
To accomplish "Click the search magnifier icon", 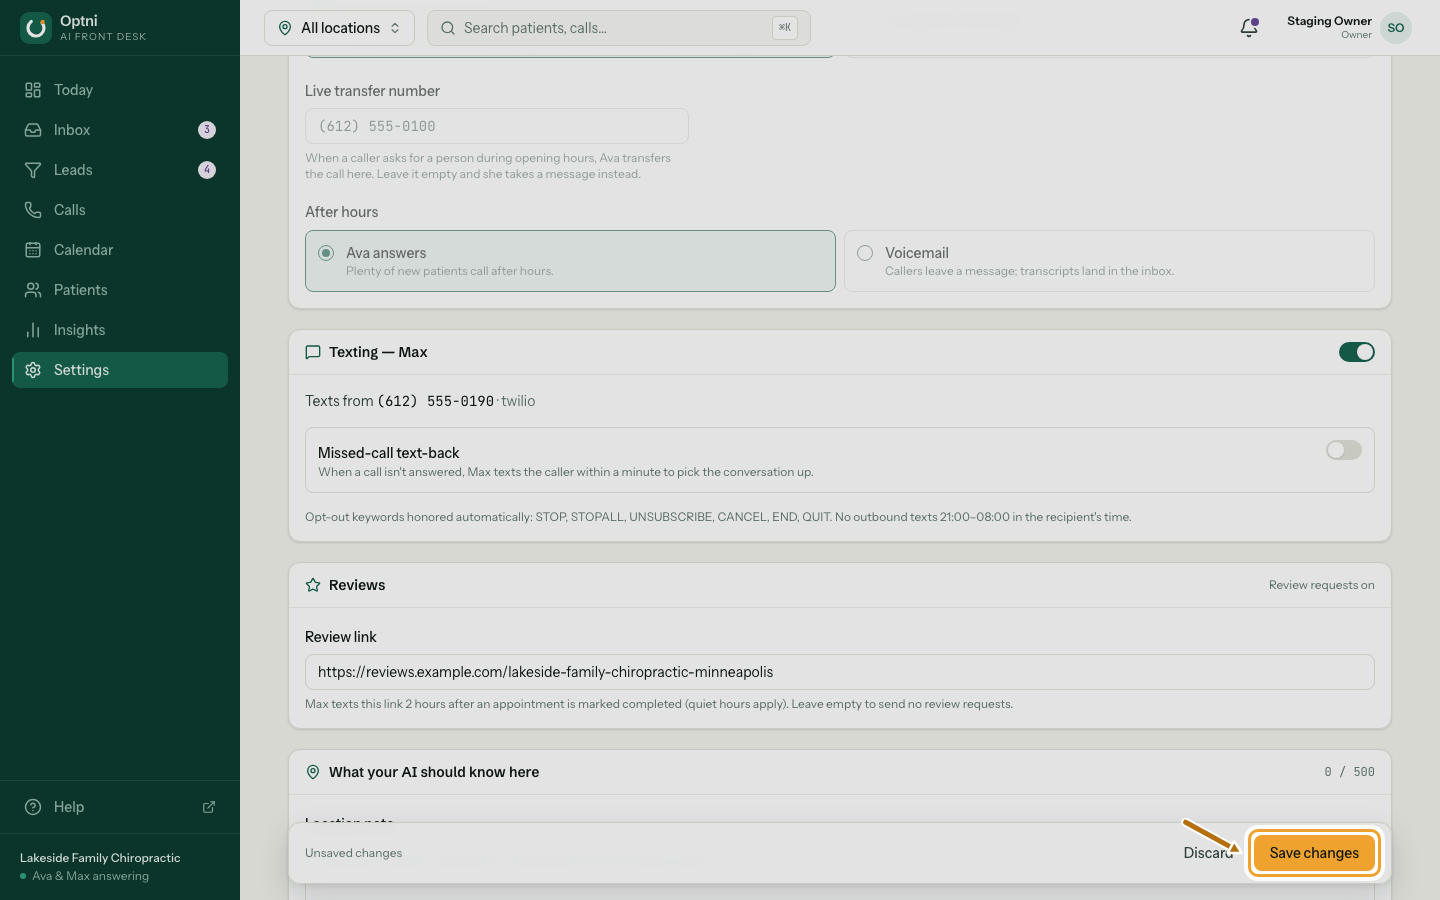I will (448, 28).
